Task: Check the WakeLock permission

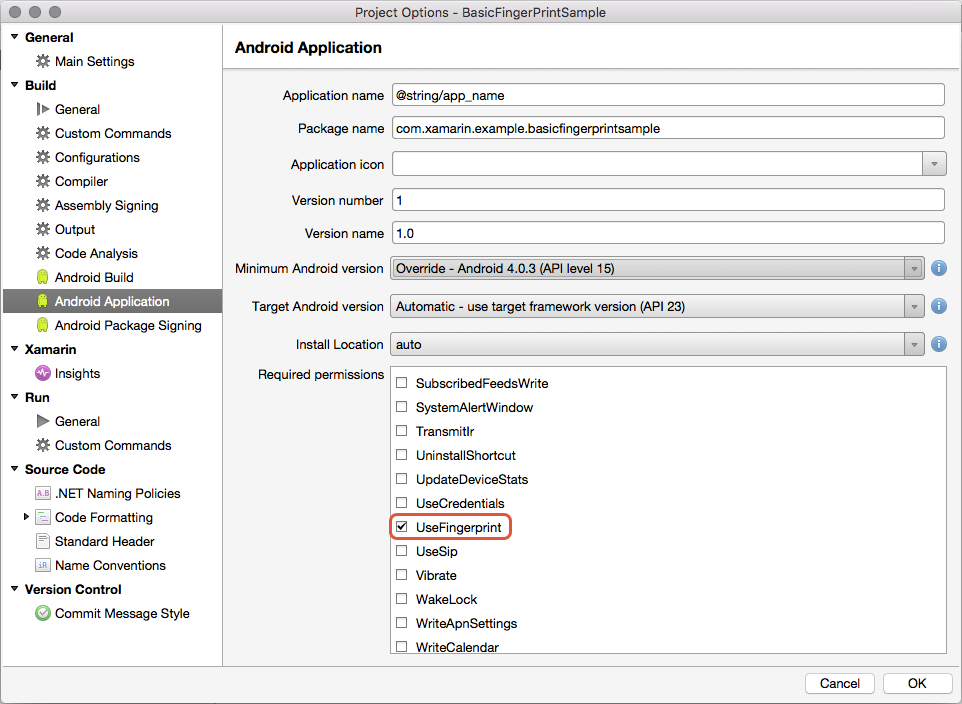Action: 402,599
